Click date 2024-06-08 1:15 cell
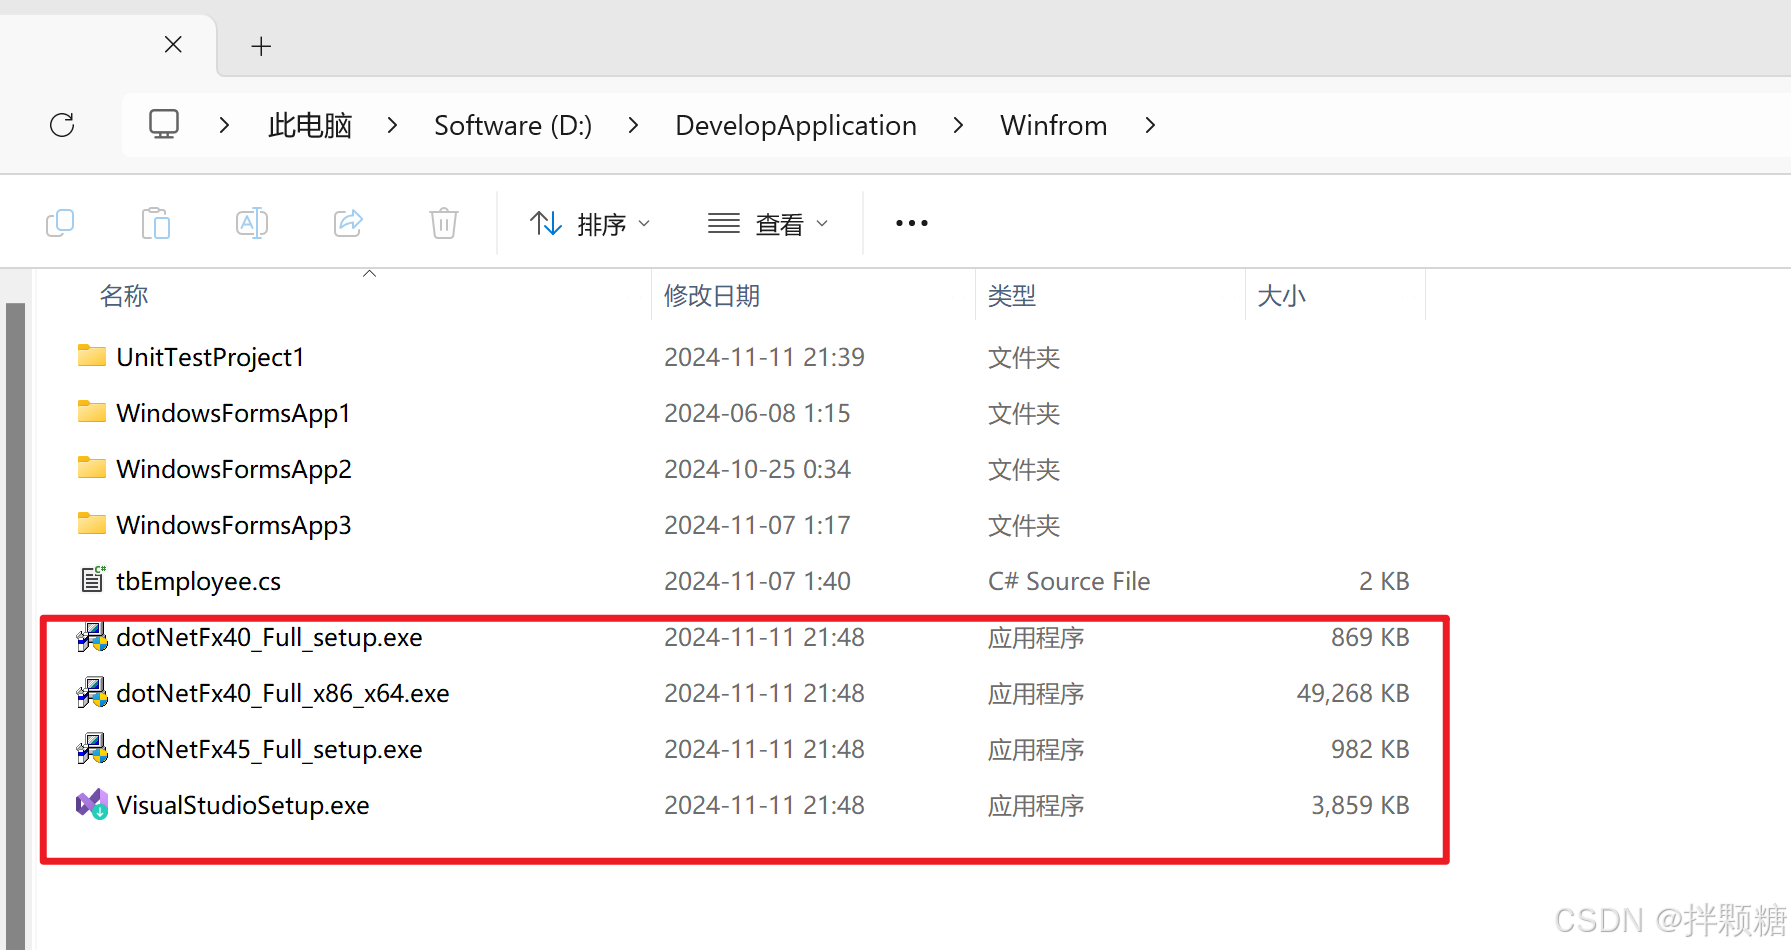1791x950 pixels. 757,413
